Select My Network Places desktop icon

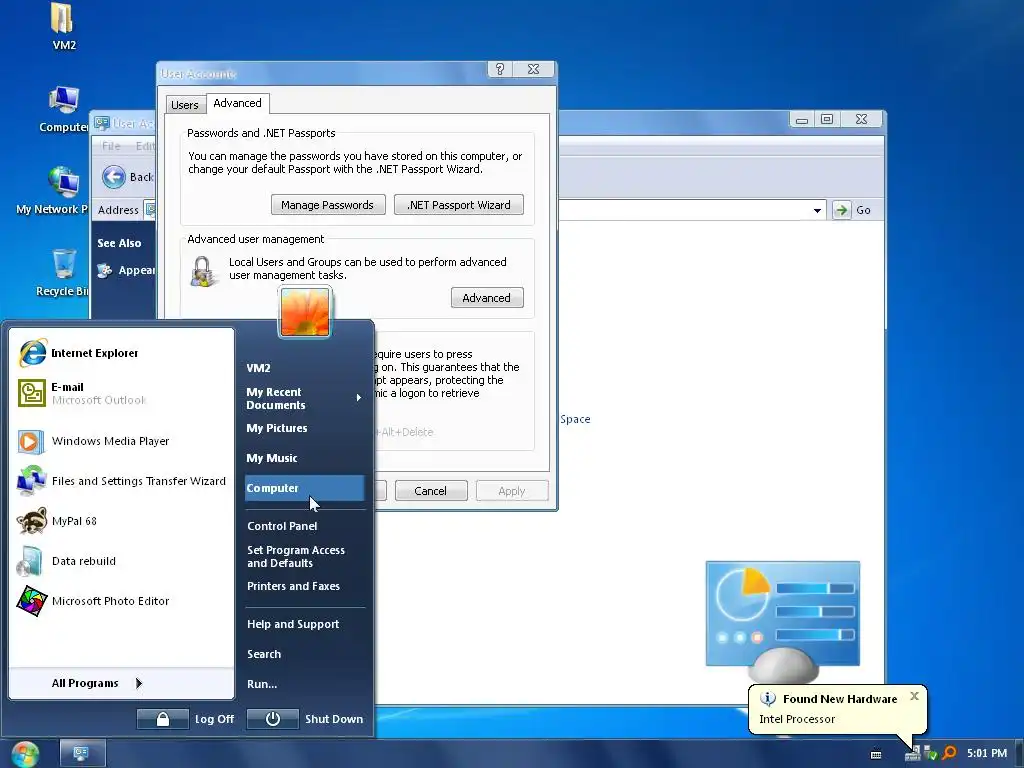[x=52, y=191]
